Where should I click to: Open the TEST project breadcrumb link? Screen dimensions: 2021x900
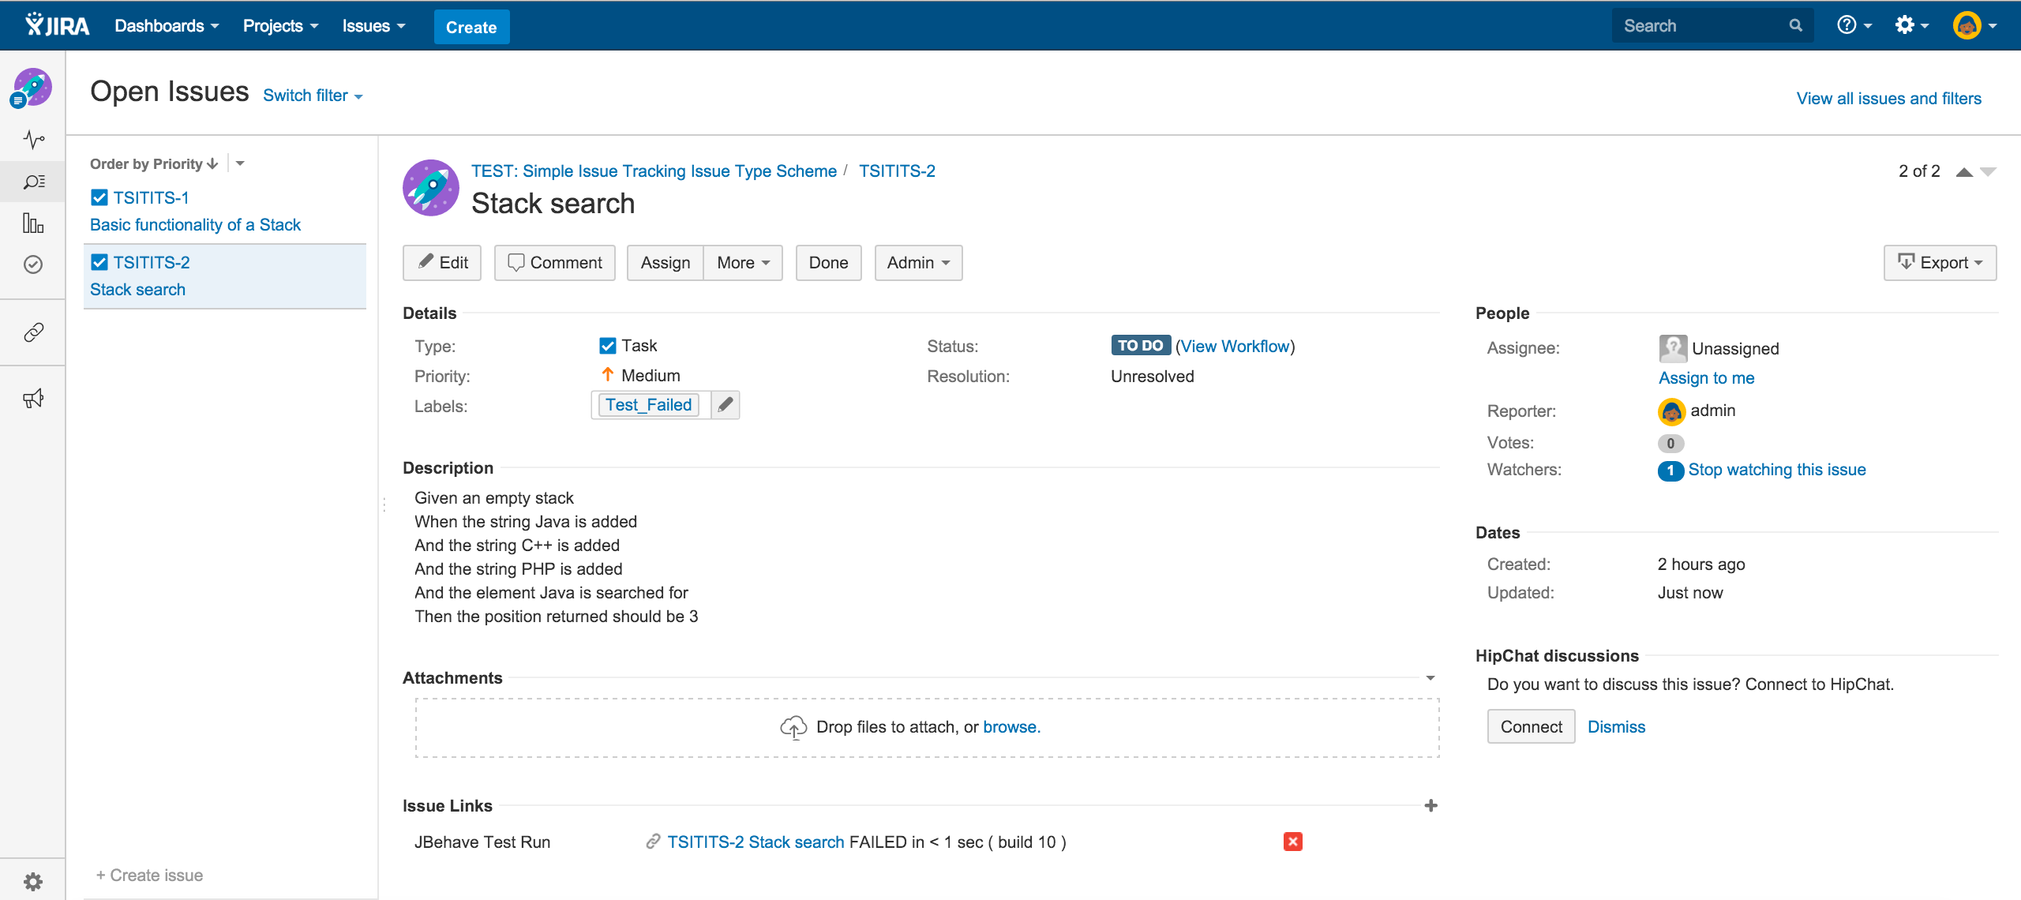tap(654, 171)
